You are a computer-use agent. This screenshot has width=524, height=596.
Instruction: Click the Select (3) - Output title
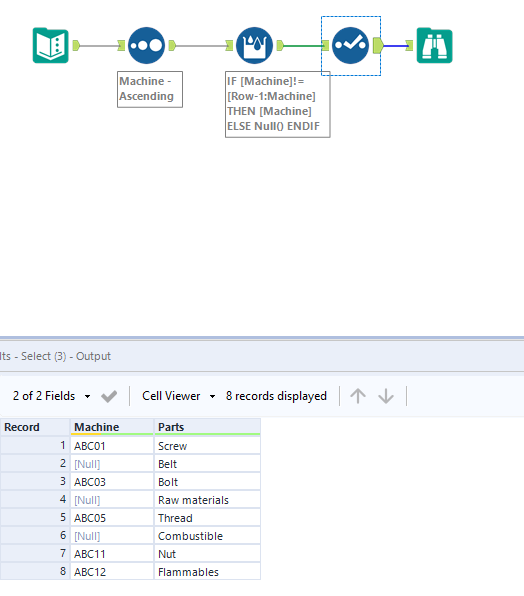(66, 356)
